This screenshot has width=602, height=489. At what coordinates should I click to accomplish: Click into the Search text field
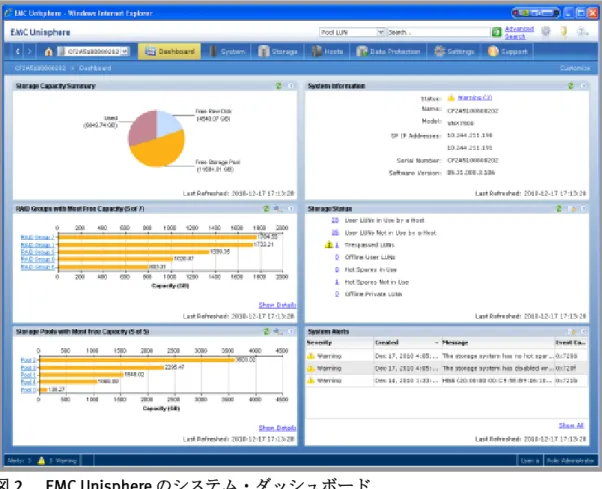click(x=438, y=32)
